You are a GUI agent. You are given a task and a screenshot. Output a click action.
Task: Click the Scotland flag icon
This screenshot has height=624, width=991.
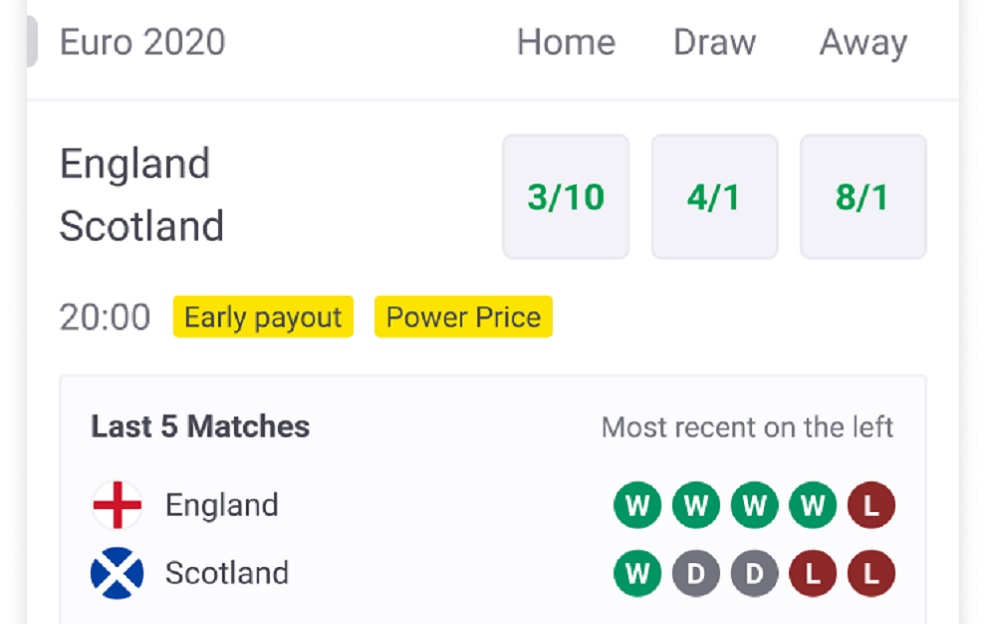pos(117,573)
